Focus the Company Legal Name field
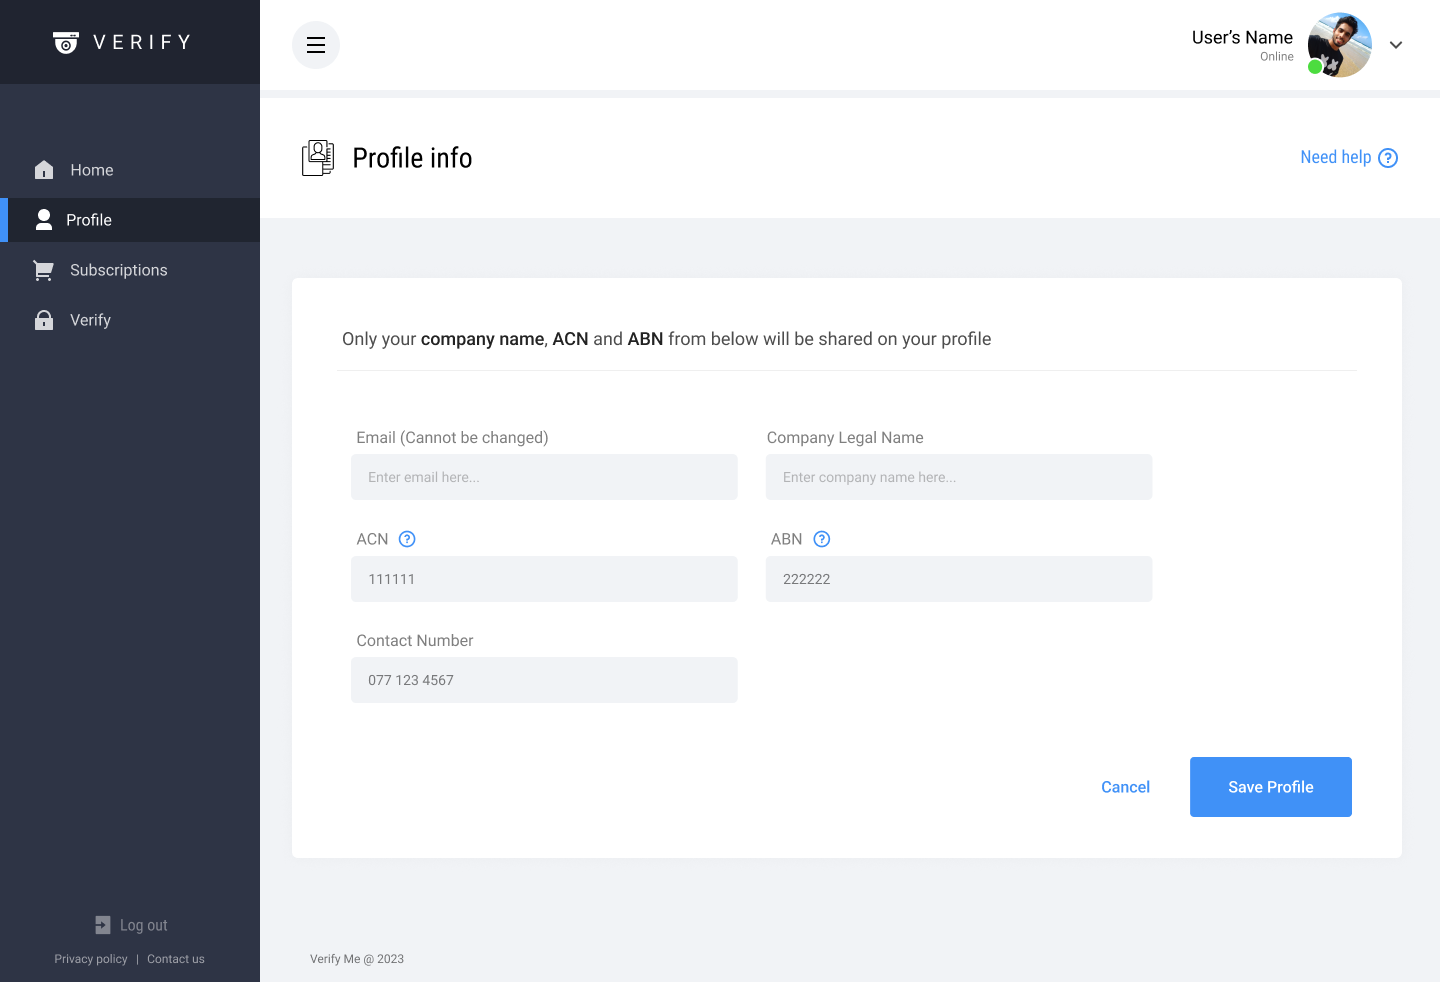Viewport: 1440px width, 982px height. 959,477
